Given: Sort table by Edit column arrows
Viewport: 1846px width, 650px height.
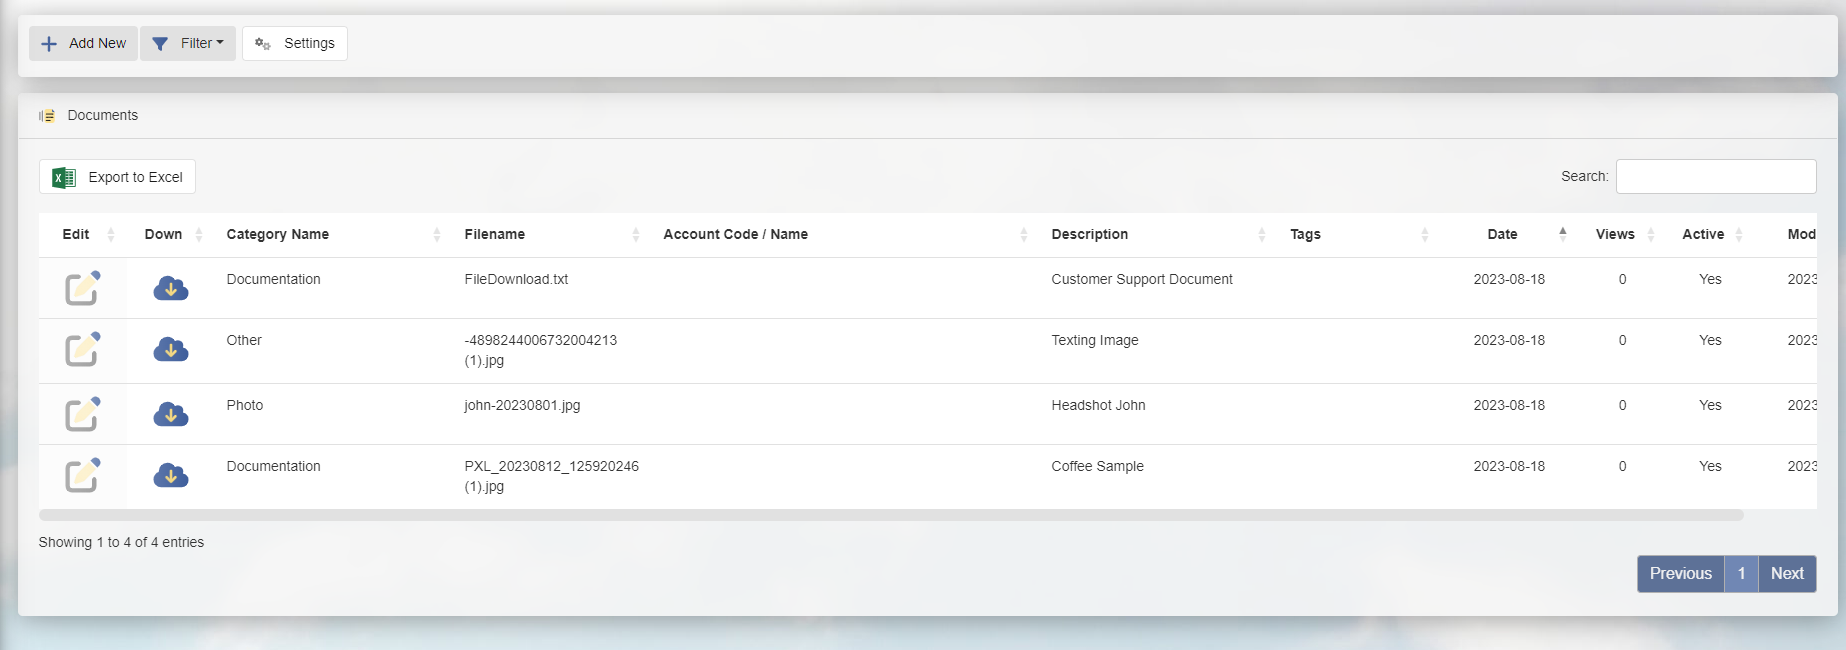Looking at the screenshot, I should coord(111,234).
